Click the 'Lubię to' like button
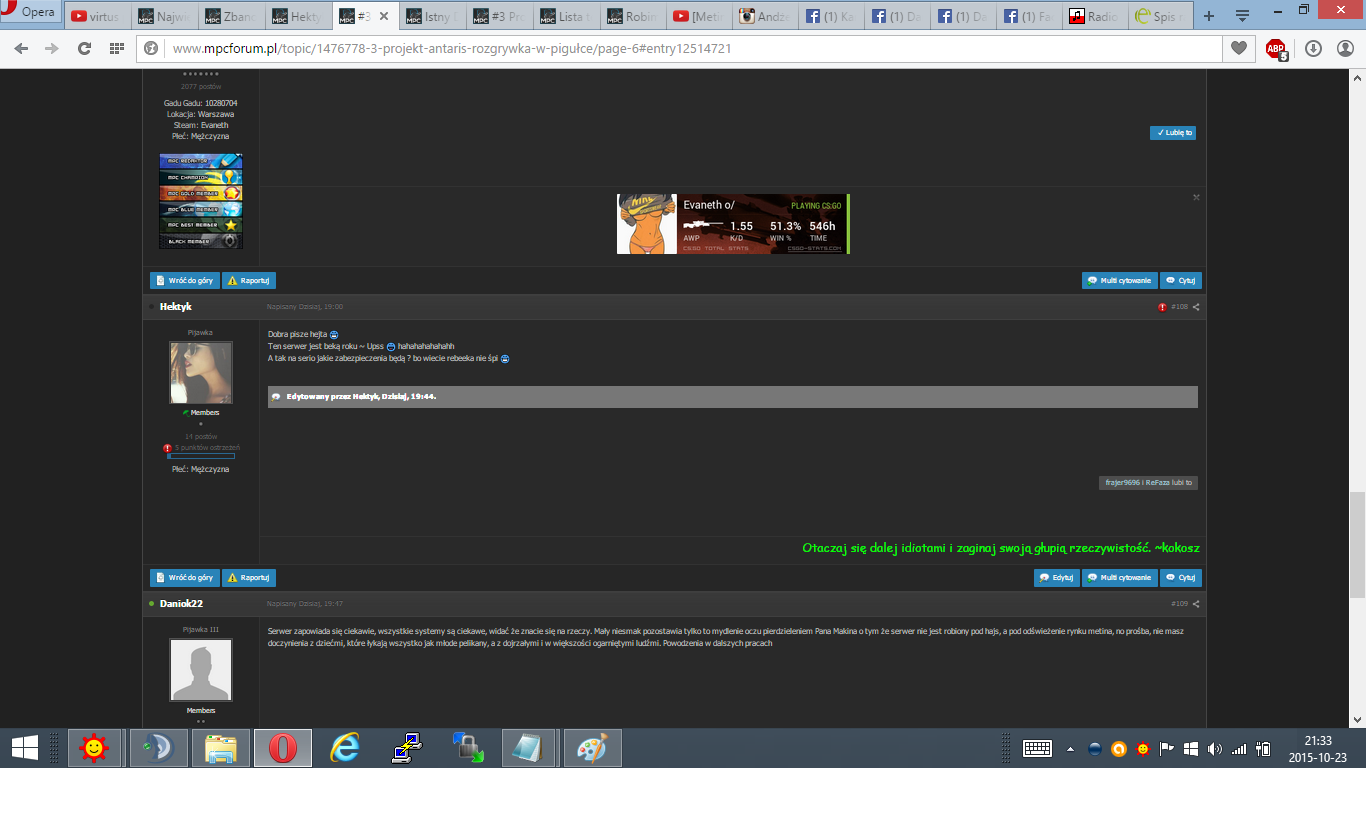 [1173, 132]
